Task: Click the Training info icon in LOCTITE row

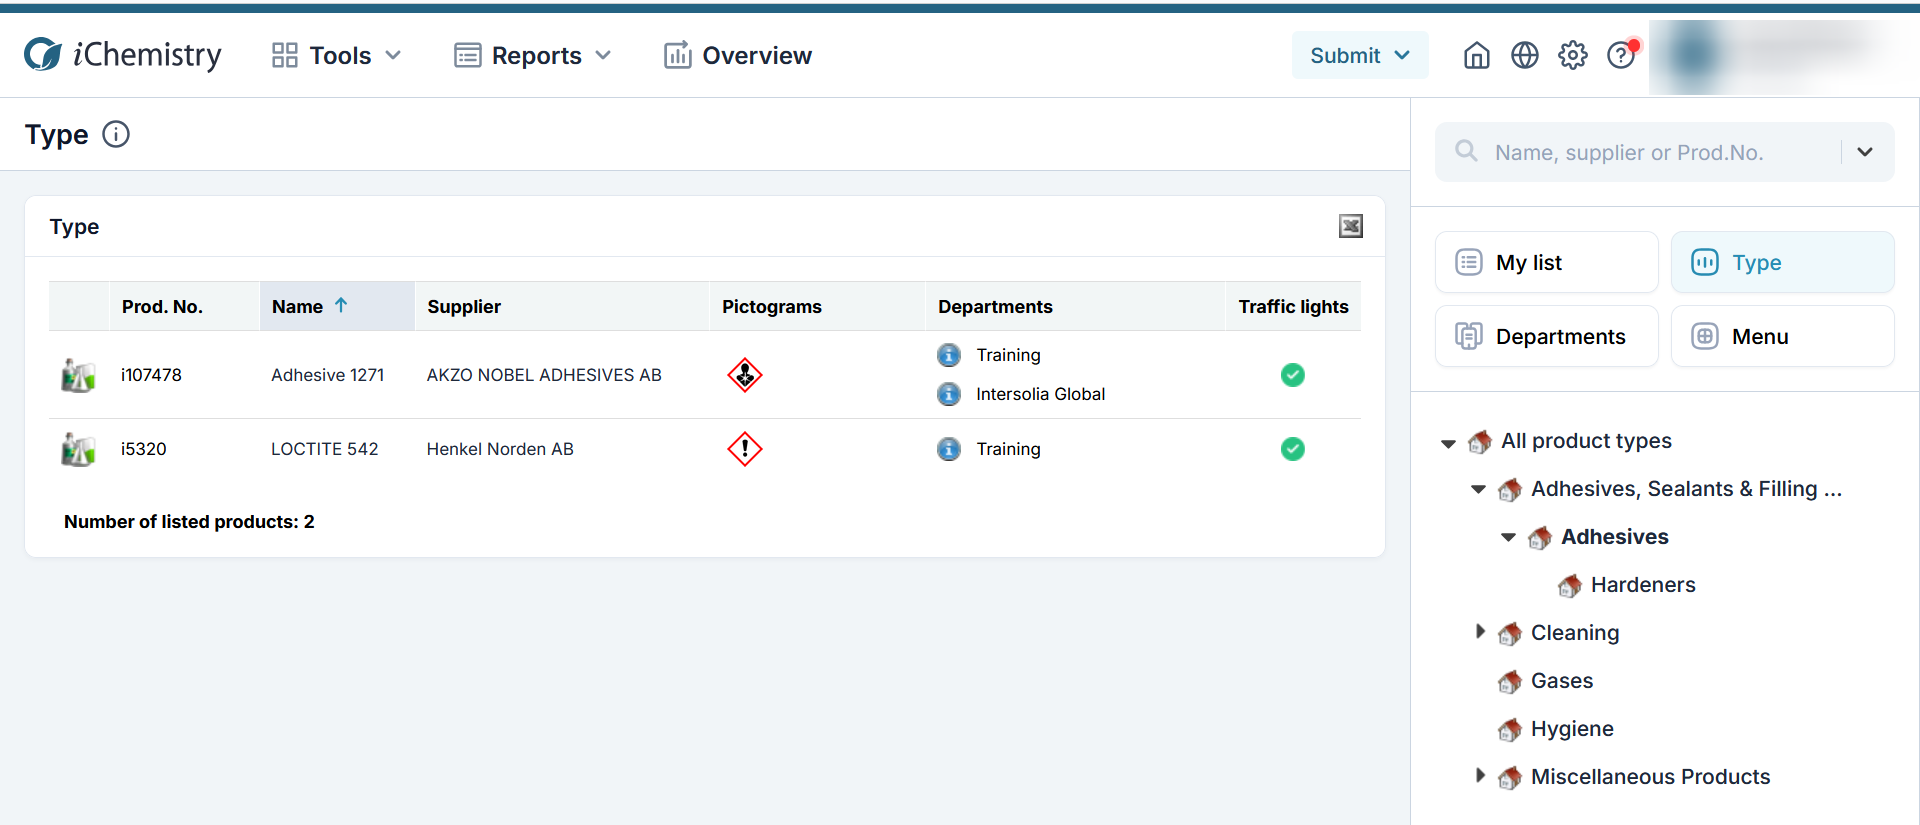Action: coord(949,449)
